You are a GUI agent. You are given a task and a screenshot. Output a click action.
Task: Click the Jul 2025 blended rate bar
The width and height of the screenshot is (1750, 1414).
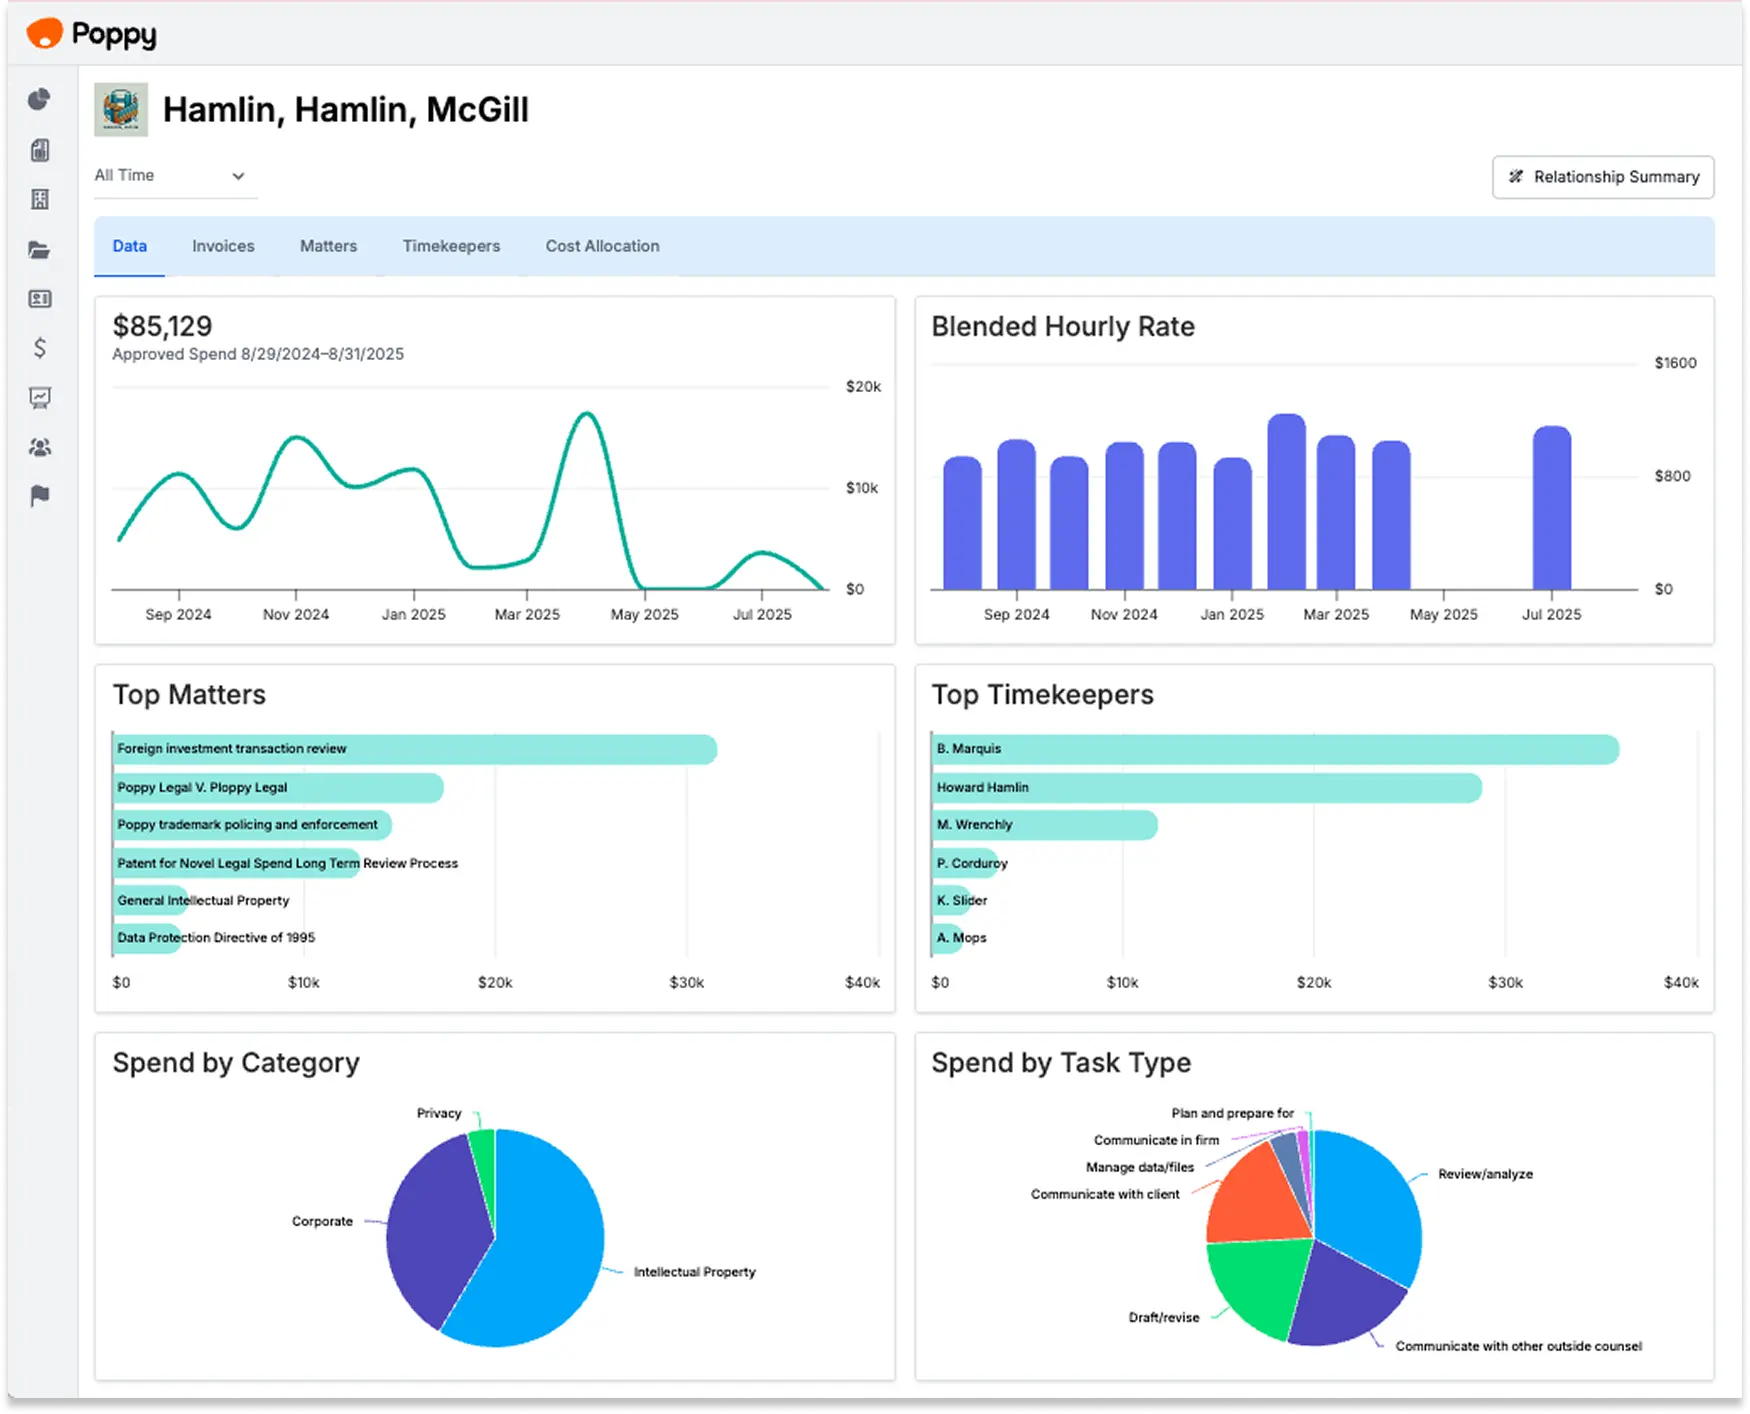click(1552, 508)
